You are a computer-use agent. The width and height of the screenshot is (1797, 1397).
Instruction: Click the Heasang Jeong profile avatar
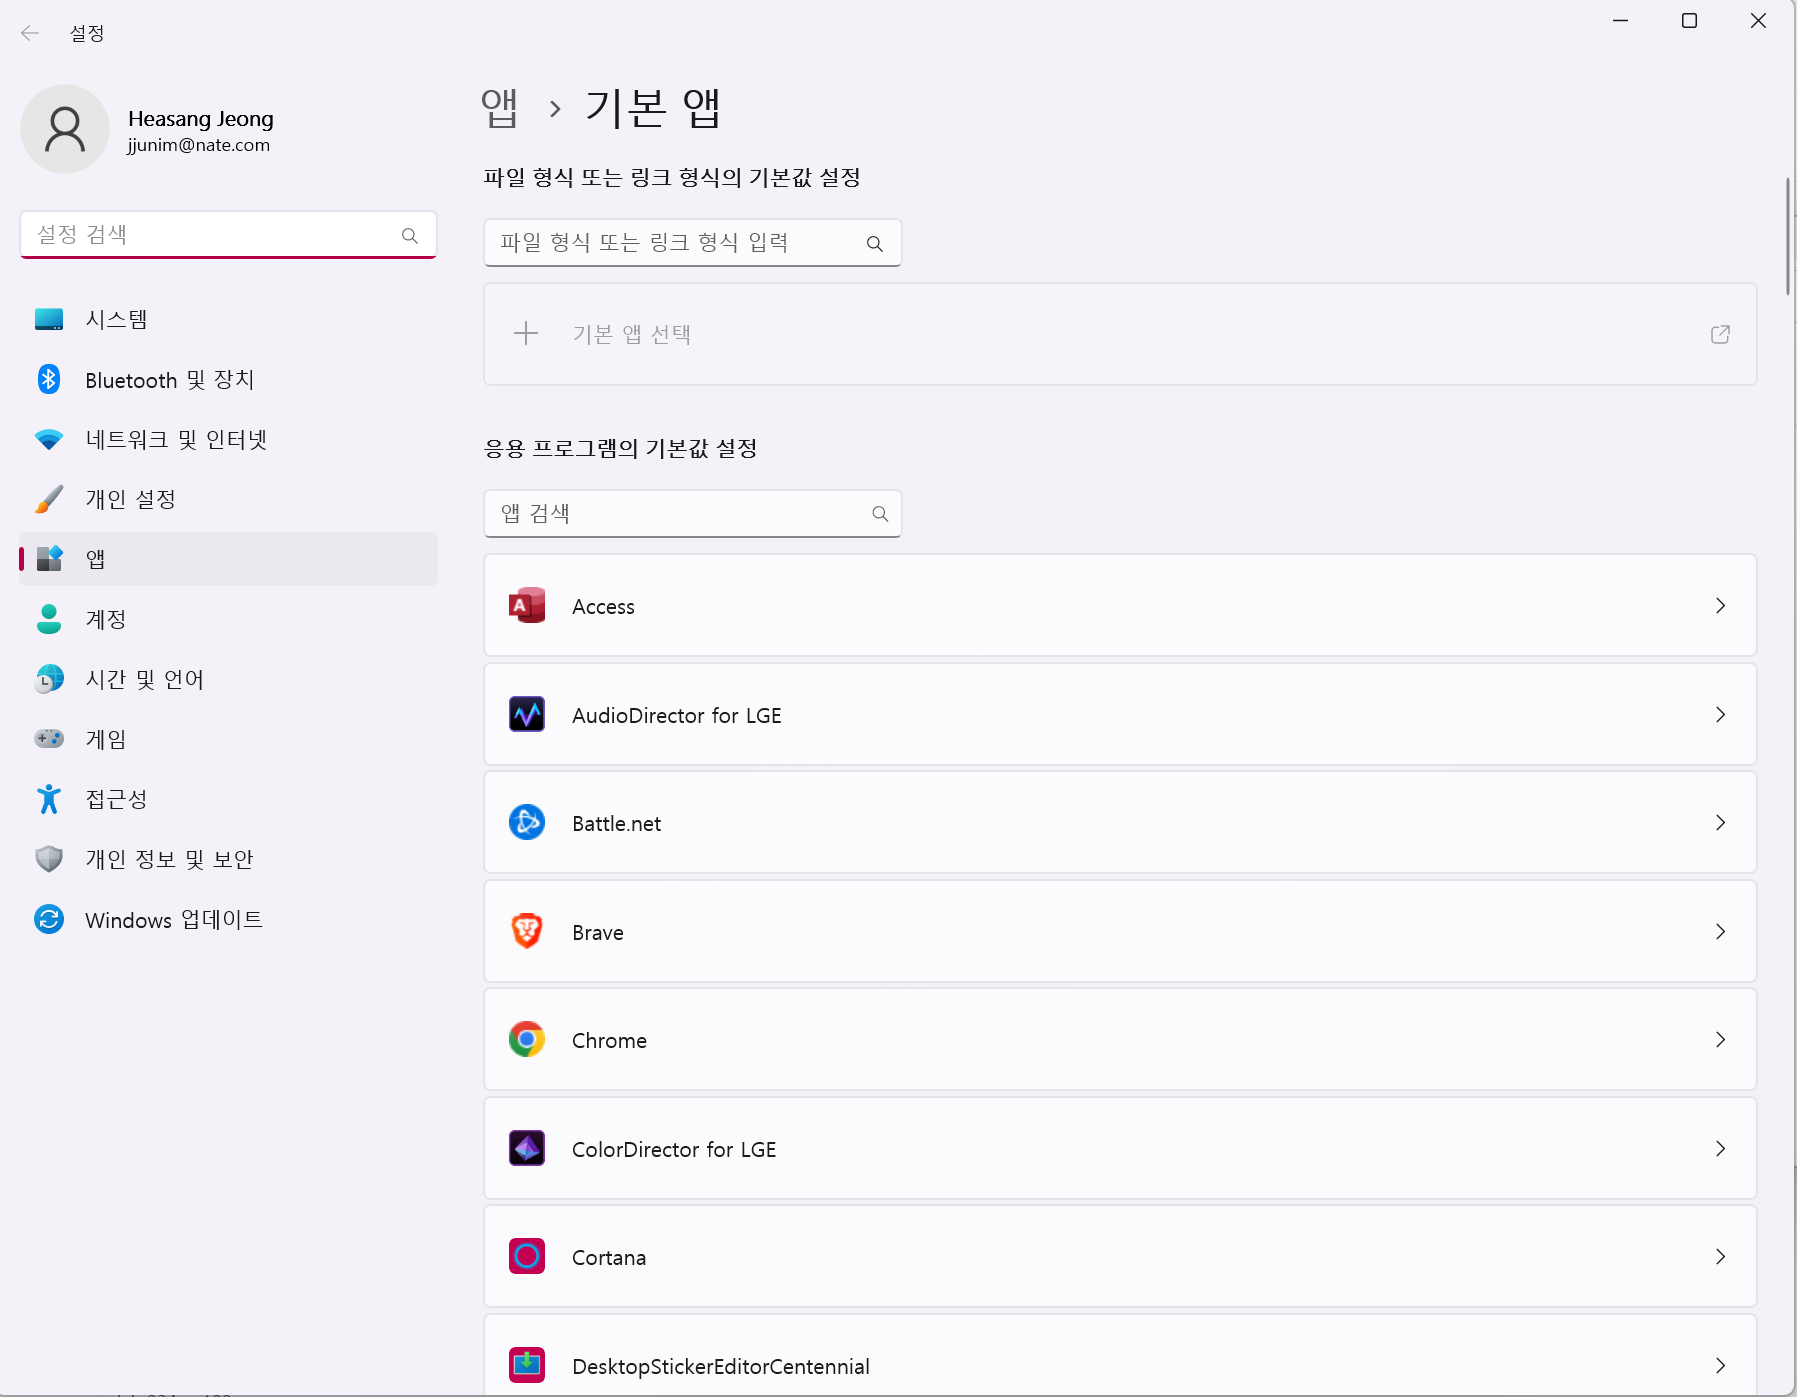tap(65, 129)
